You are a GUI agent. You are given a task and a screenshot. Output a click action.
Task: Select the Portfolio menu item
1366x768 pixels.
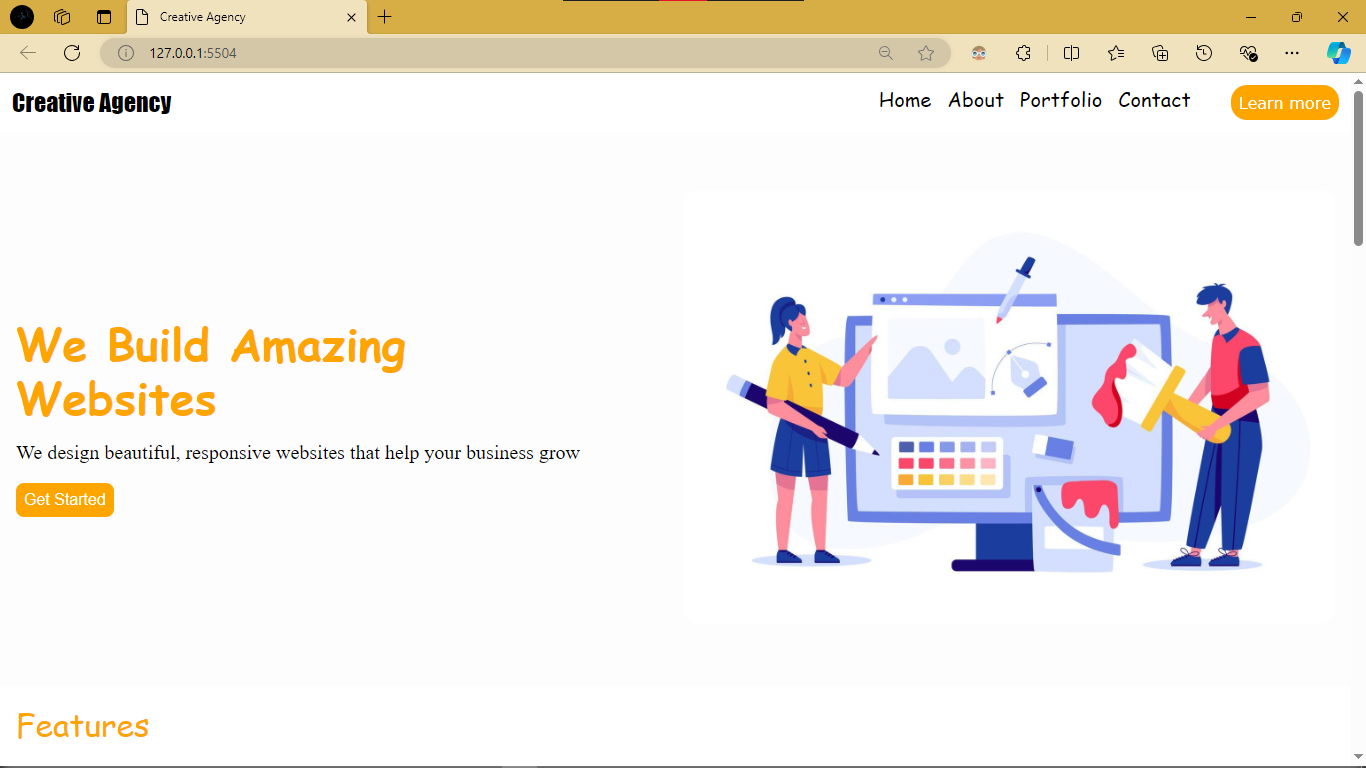tap(1060, 100)
